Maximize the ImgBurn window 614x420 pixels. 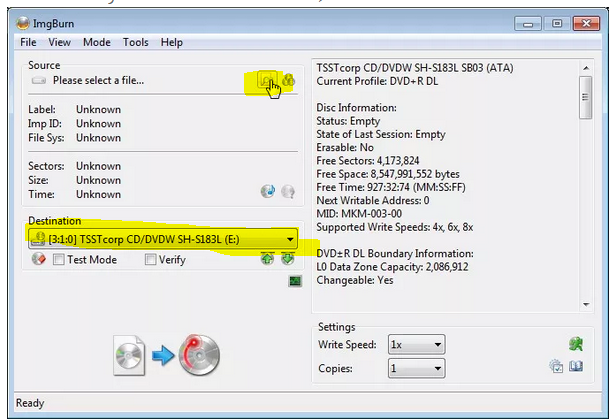point(557,23)
